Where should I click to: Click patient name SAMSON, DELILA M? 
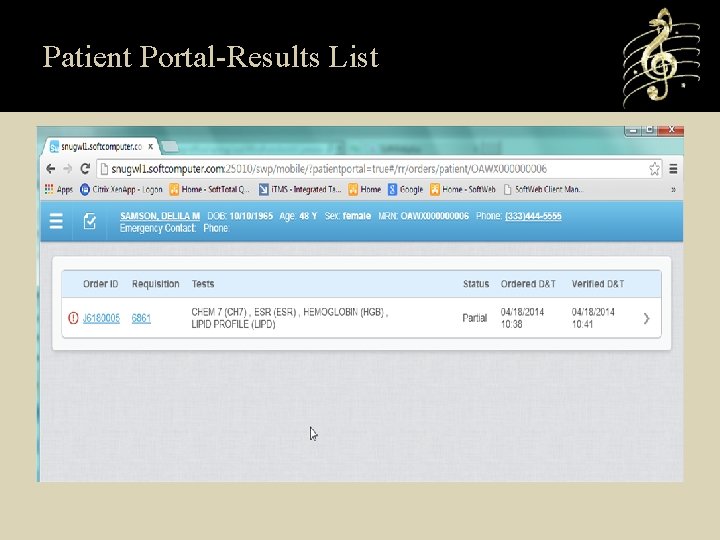point(160,216)
